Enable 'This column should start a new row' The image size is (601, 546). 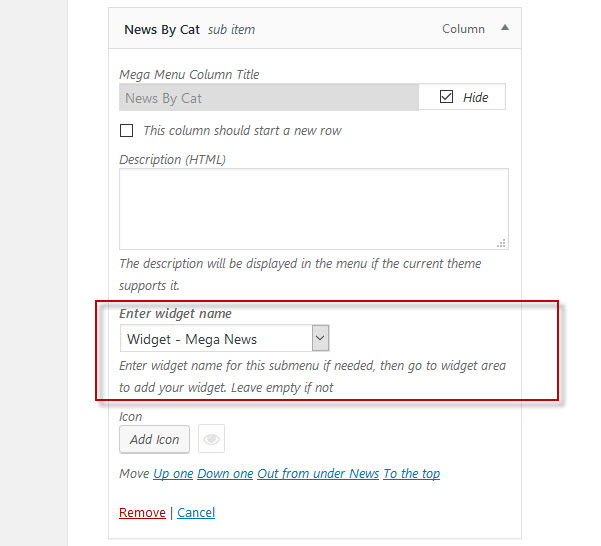click(x=126, y=130)
